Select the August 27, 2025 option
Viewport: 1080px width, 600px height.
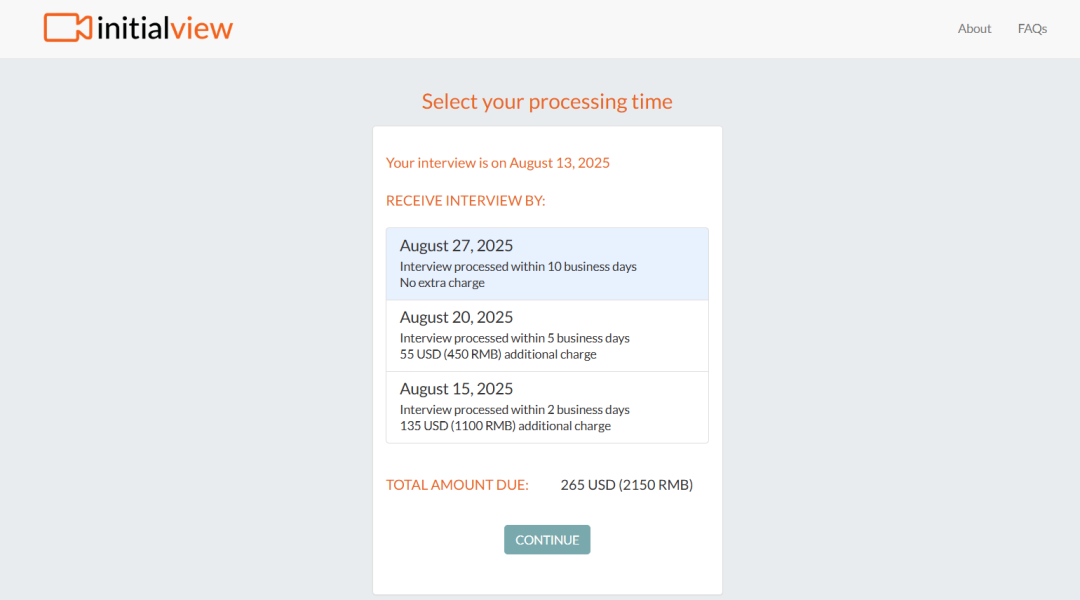tap(547, 264)
